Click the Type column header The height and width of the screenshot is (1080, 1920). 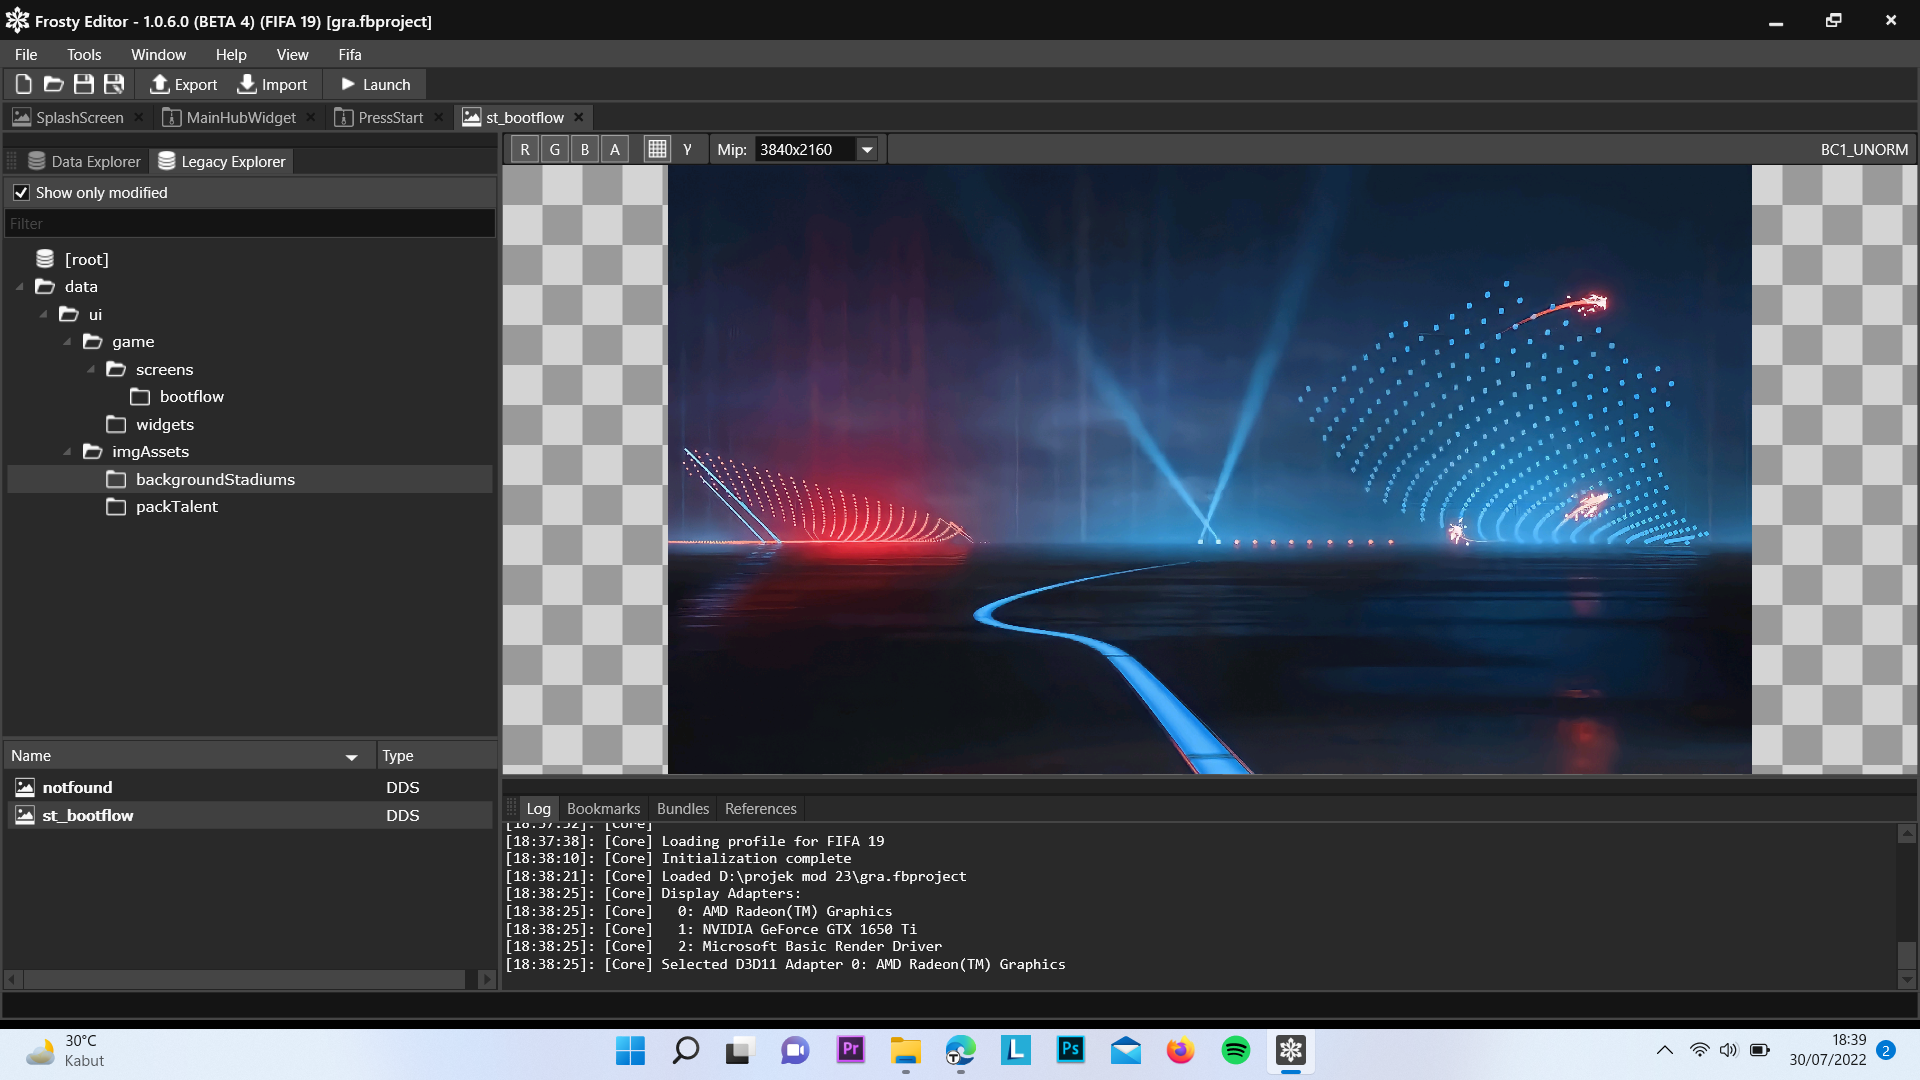tap(436, 756)
